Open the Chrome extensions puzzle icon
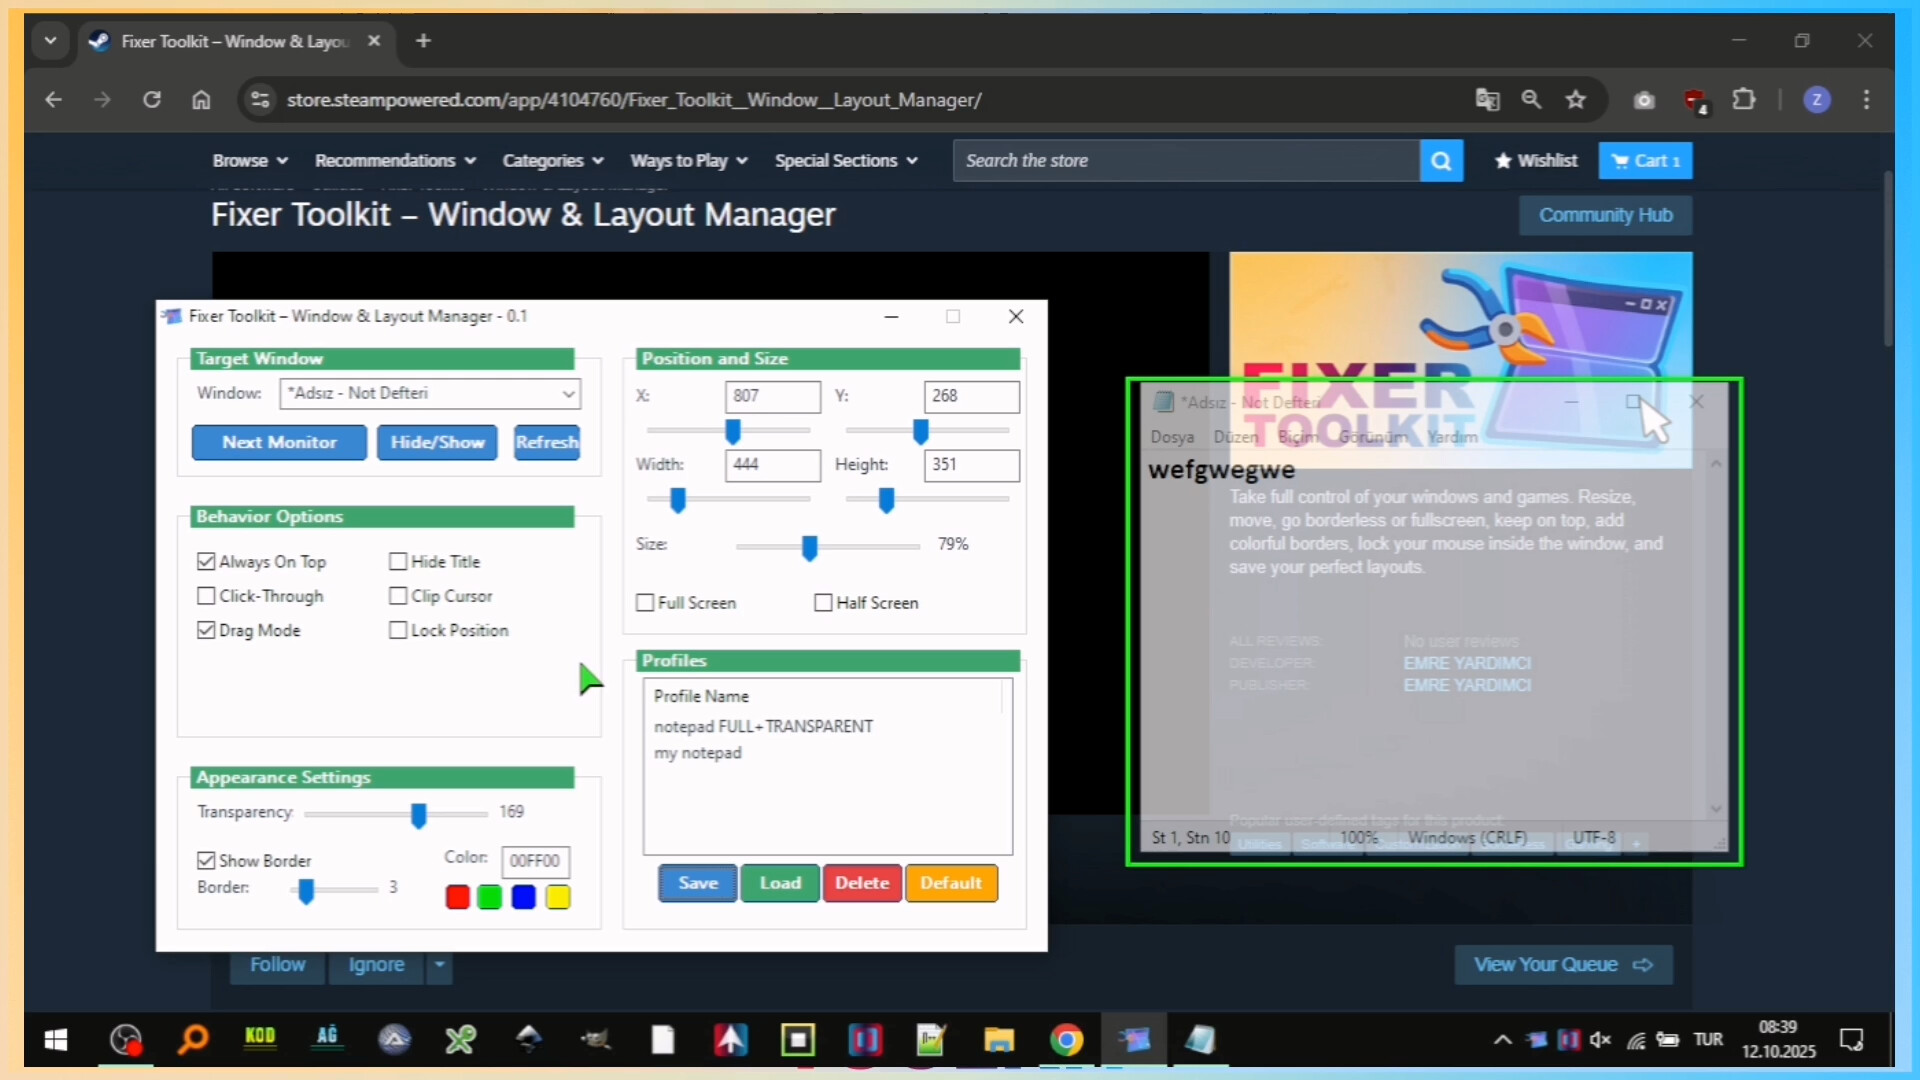 coord(1744,100)
